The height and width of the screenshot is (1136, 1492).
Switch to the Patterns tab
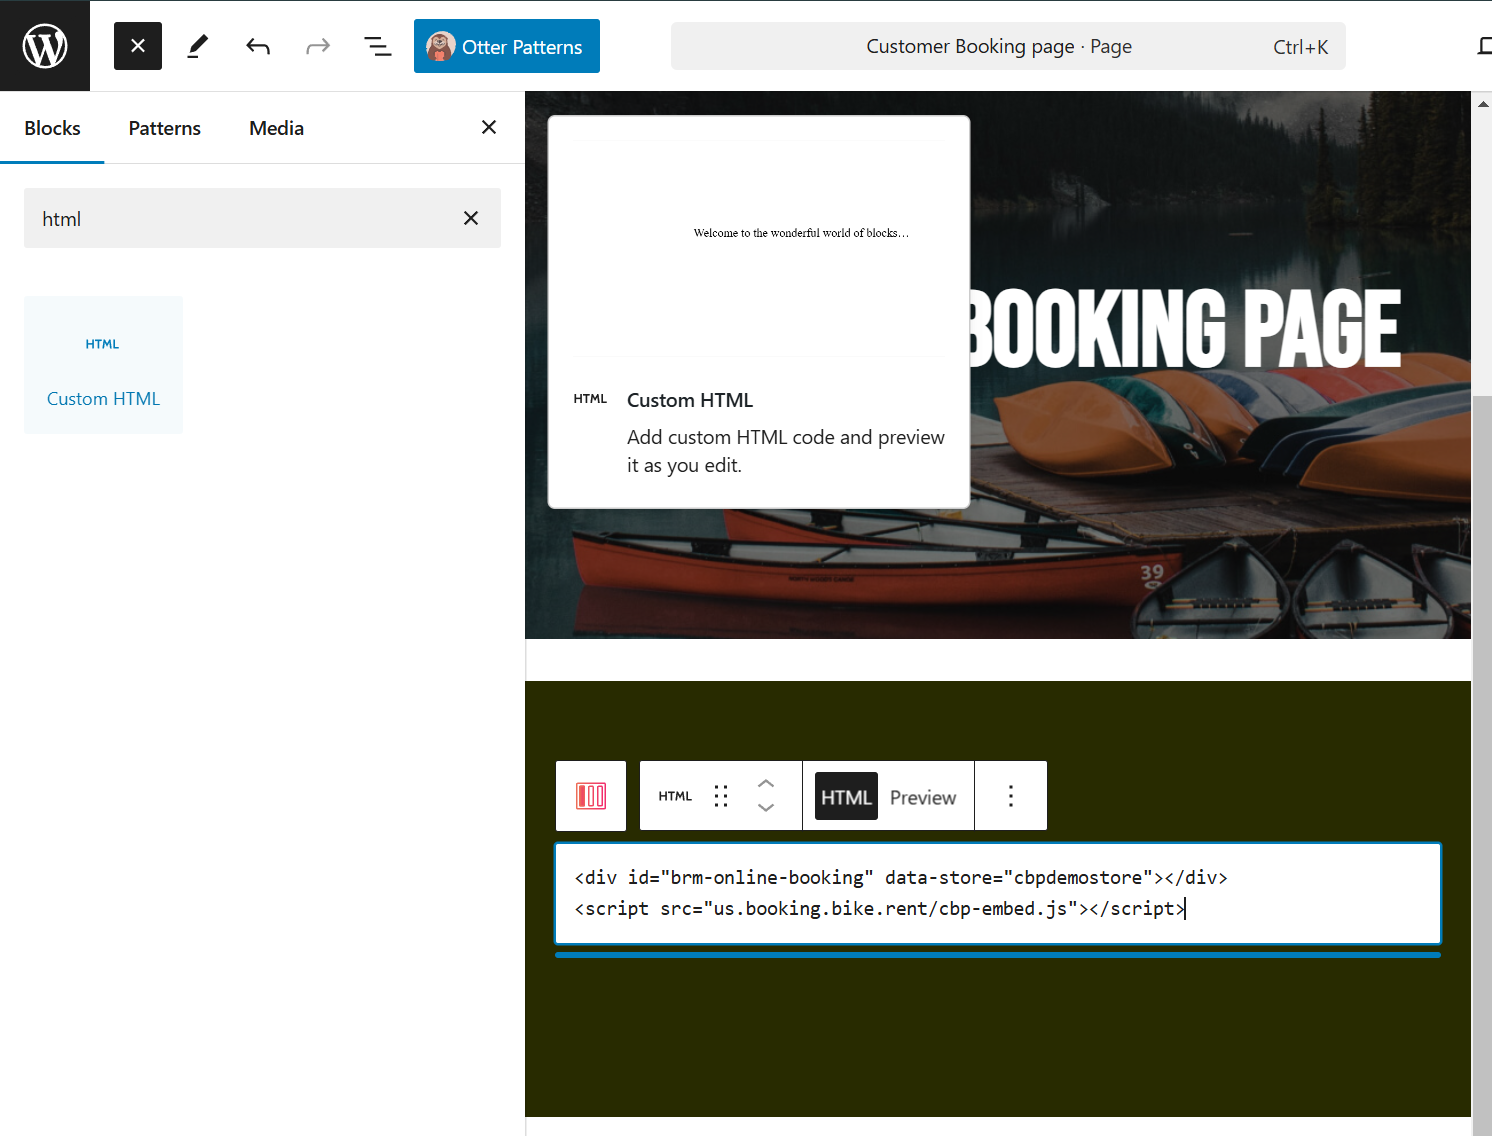pos(165,128)
